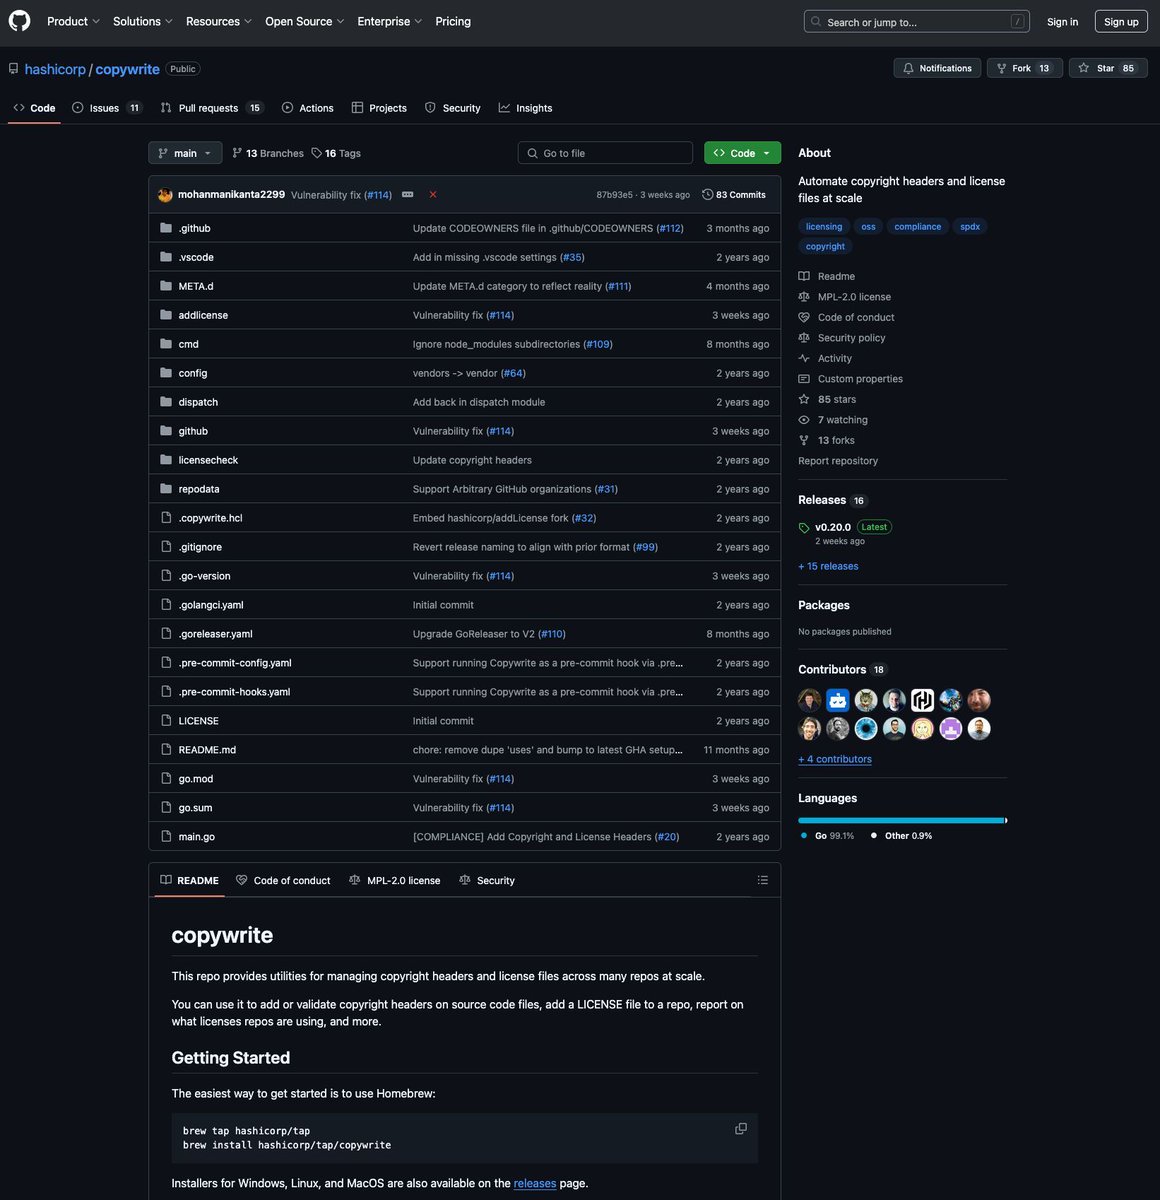Viewport: 1160px width, 1200px height.
Task: View + 4 contributors link
Action: pos(835,759)
